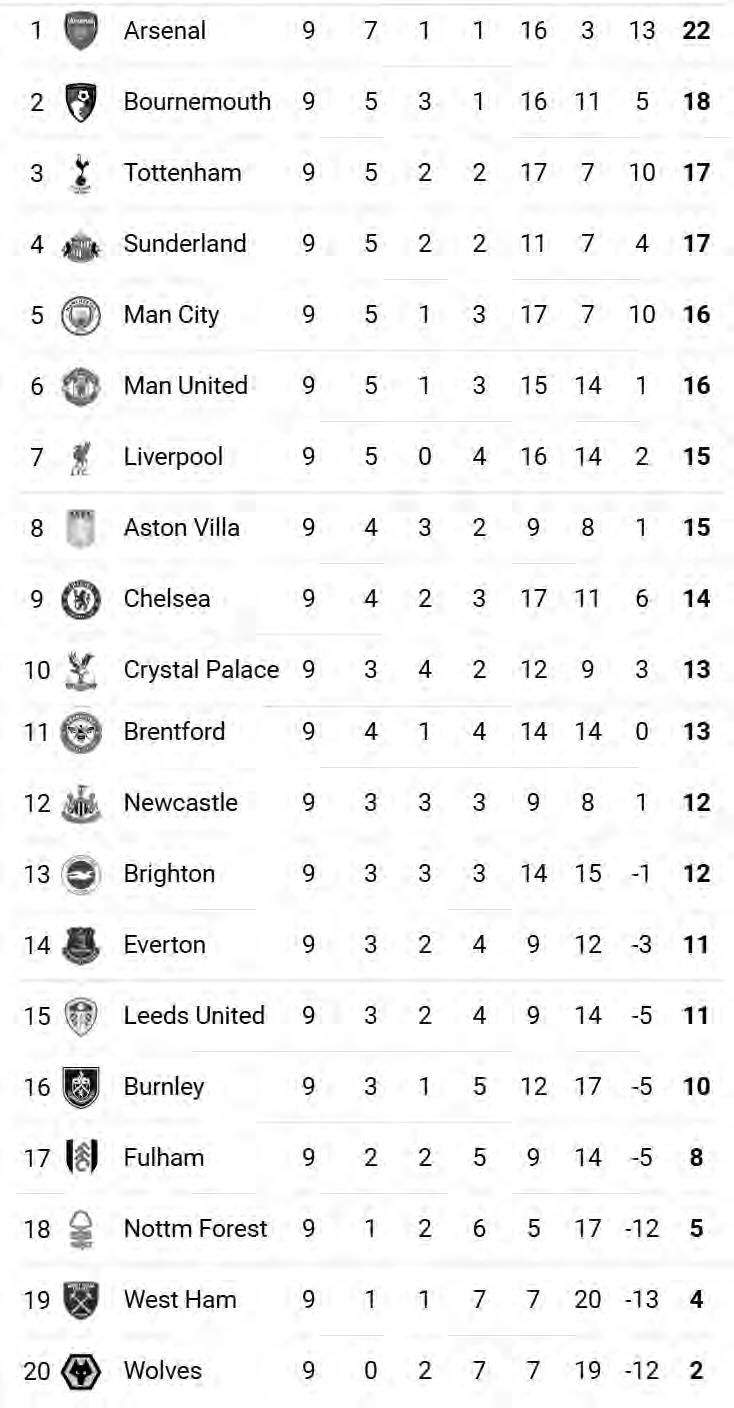
Task: Open the Brentford team name link
Action: [x=175, y=731]
